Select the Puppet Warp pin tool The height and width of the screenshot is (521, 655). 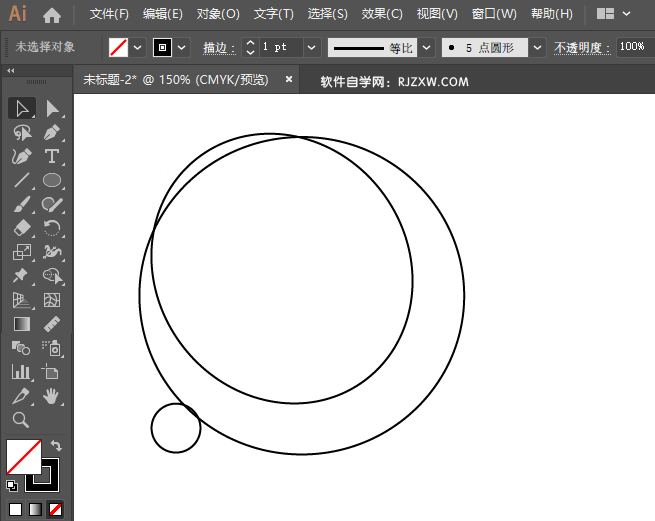click(22, 276)
